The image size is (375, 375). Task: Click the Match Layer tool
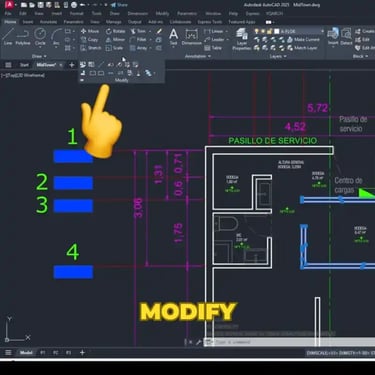point(302,48)
